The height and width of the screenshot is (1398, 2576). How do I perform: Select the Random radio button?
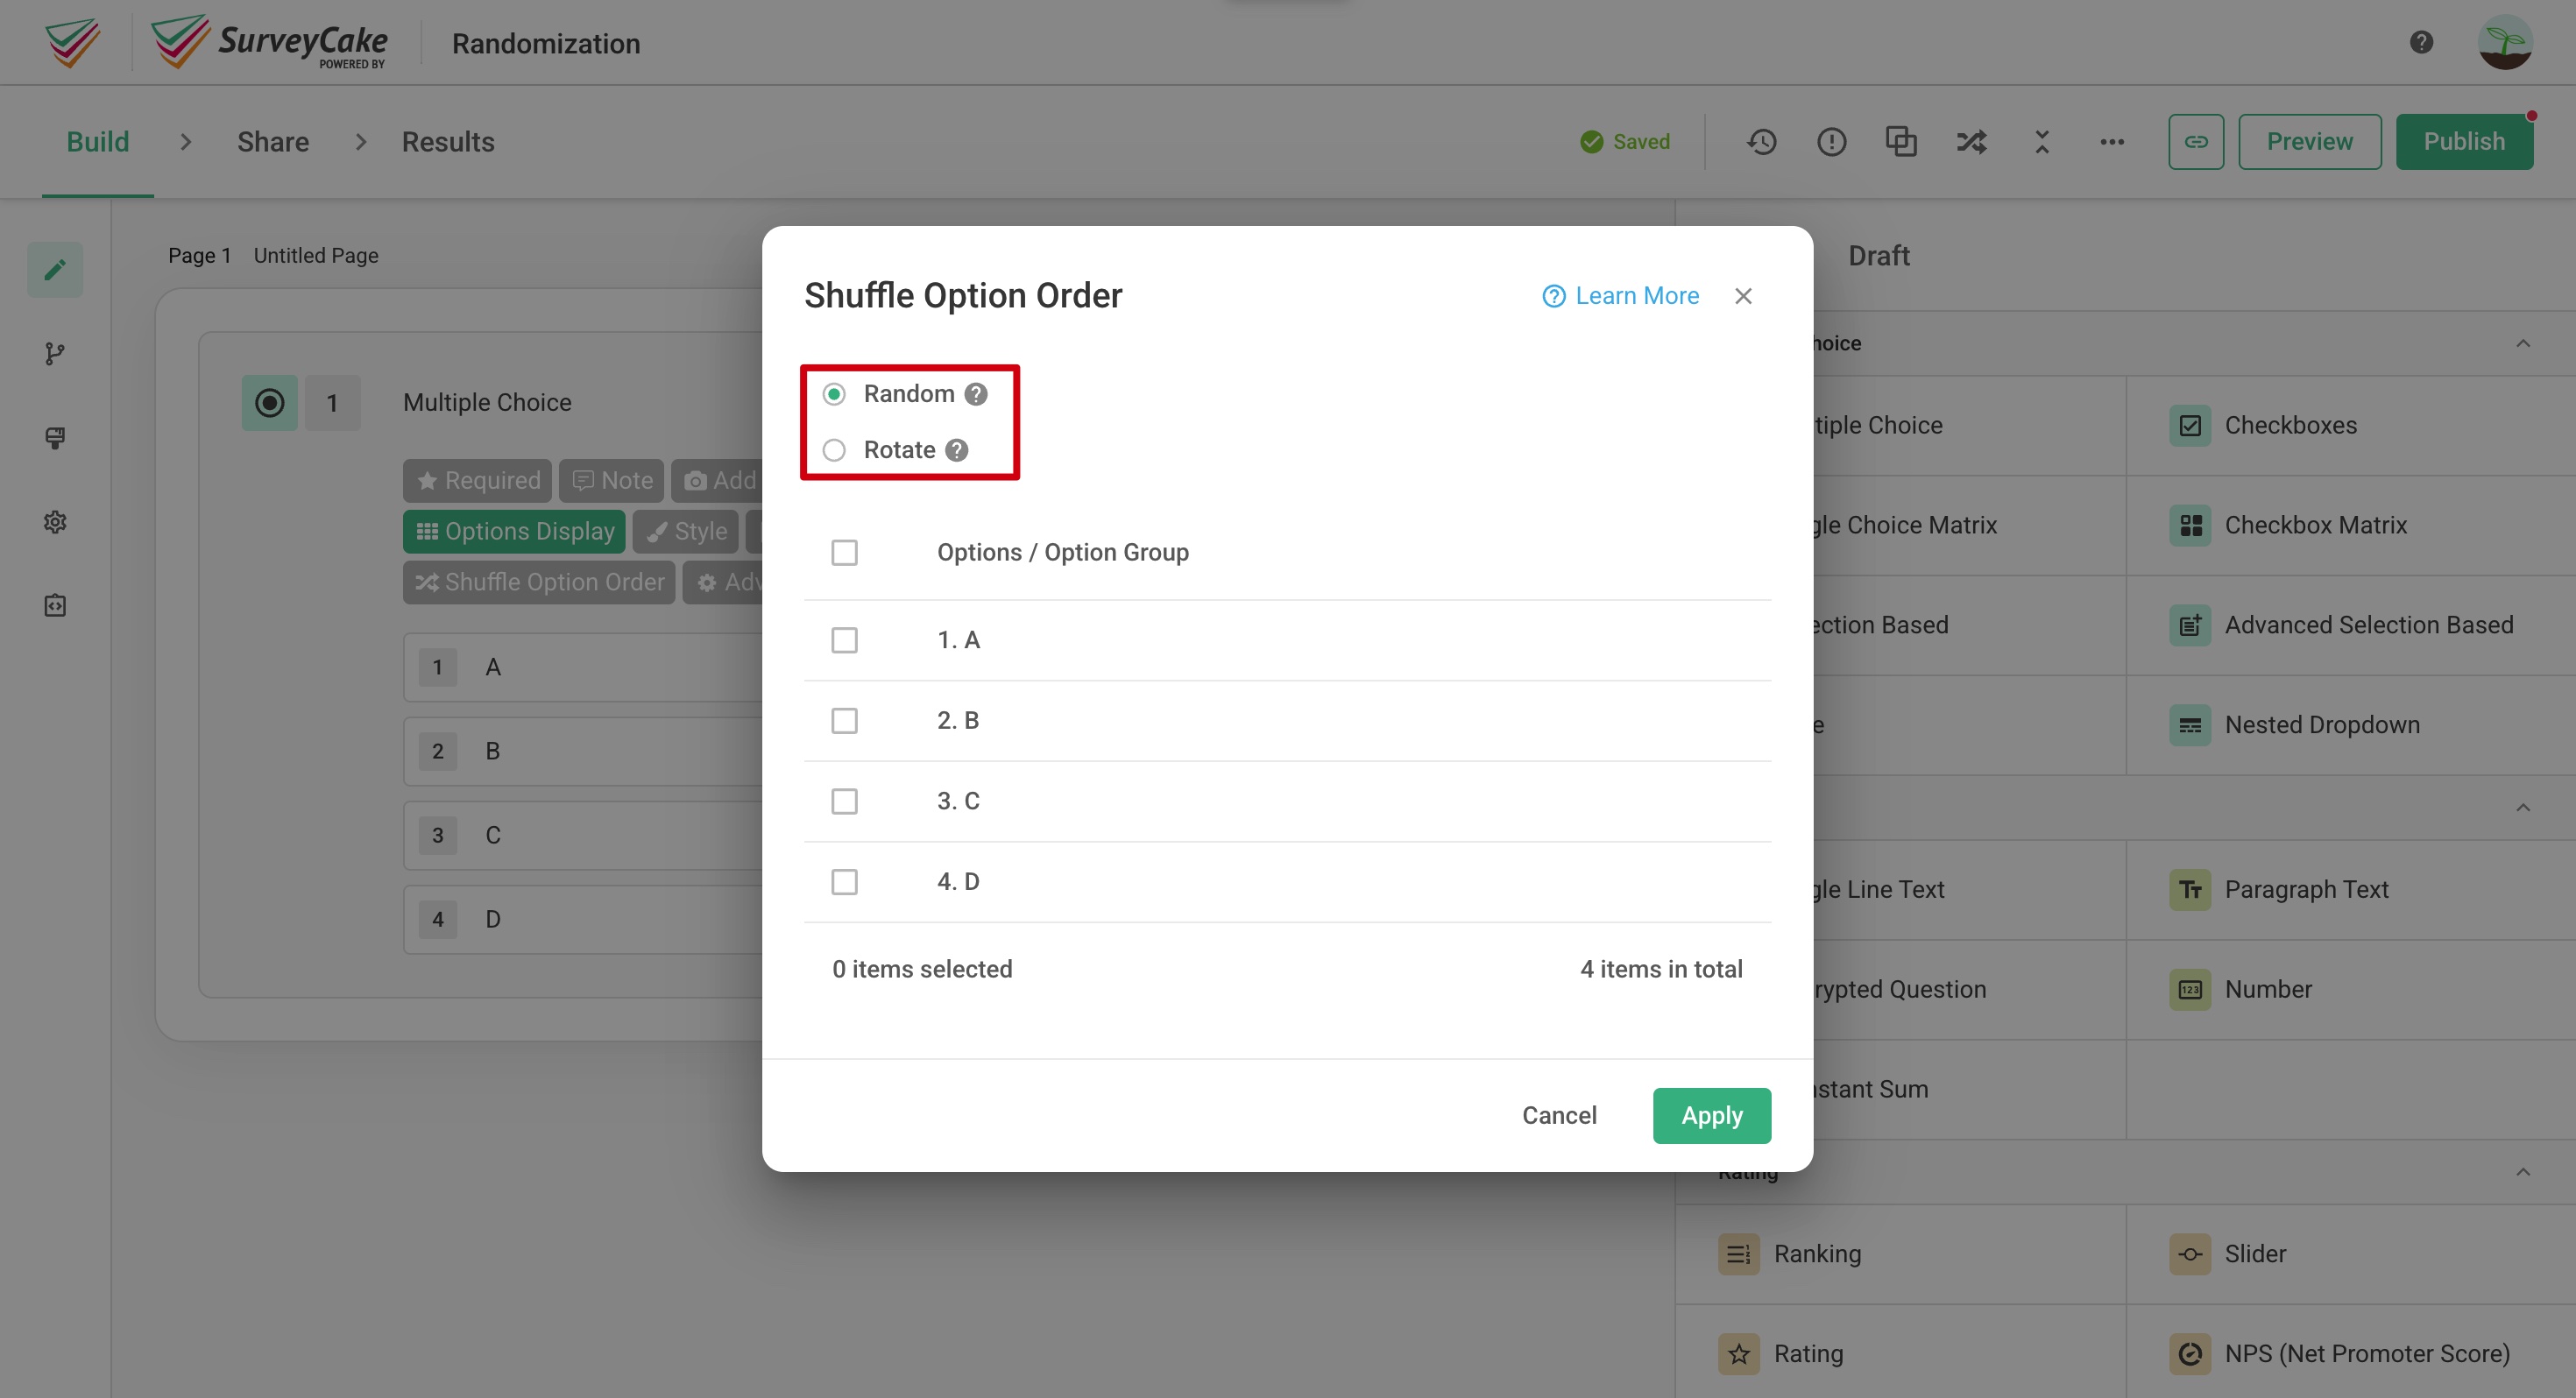[x=834, y=394]
